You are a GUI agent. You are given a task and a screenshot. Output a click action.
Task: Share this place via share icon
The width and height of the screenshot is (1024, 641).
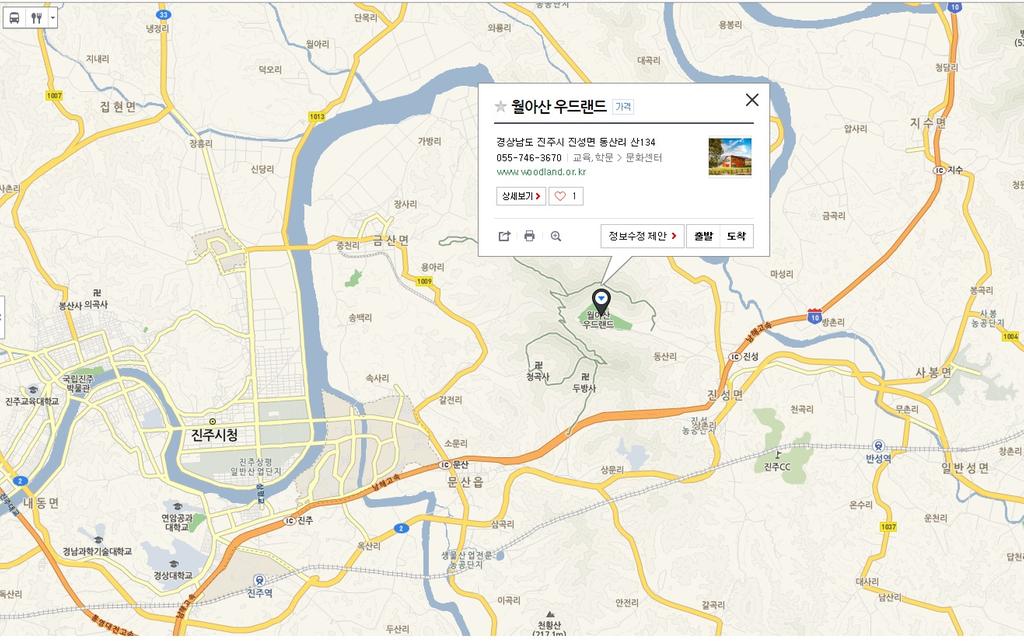click(504, 236)
